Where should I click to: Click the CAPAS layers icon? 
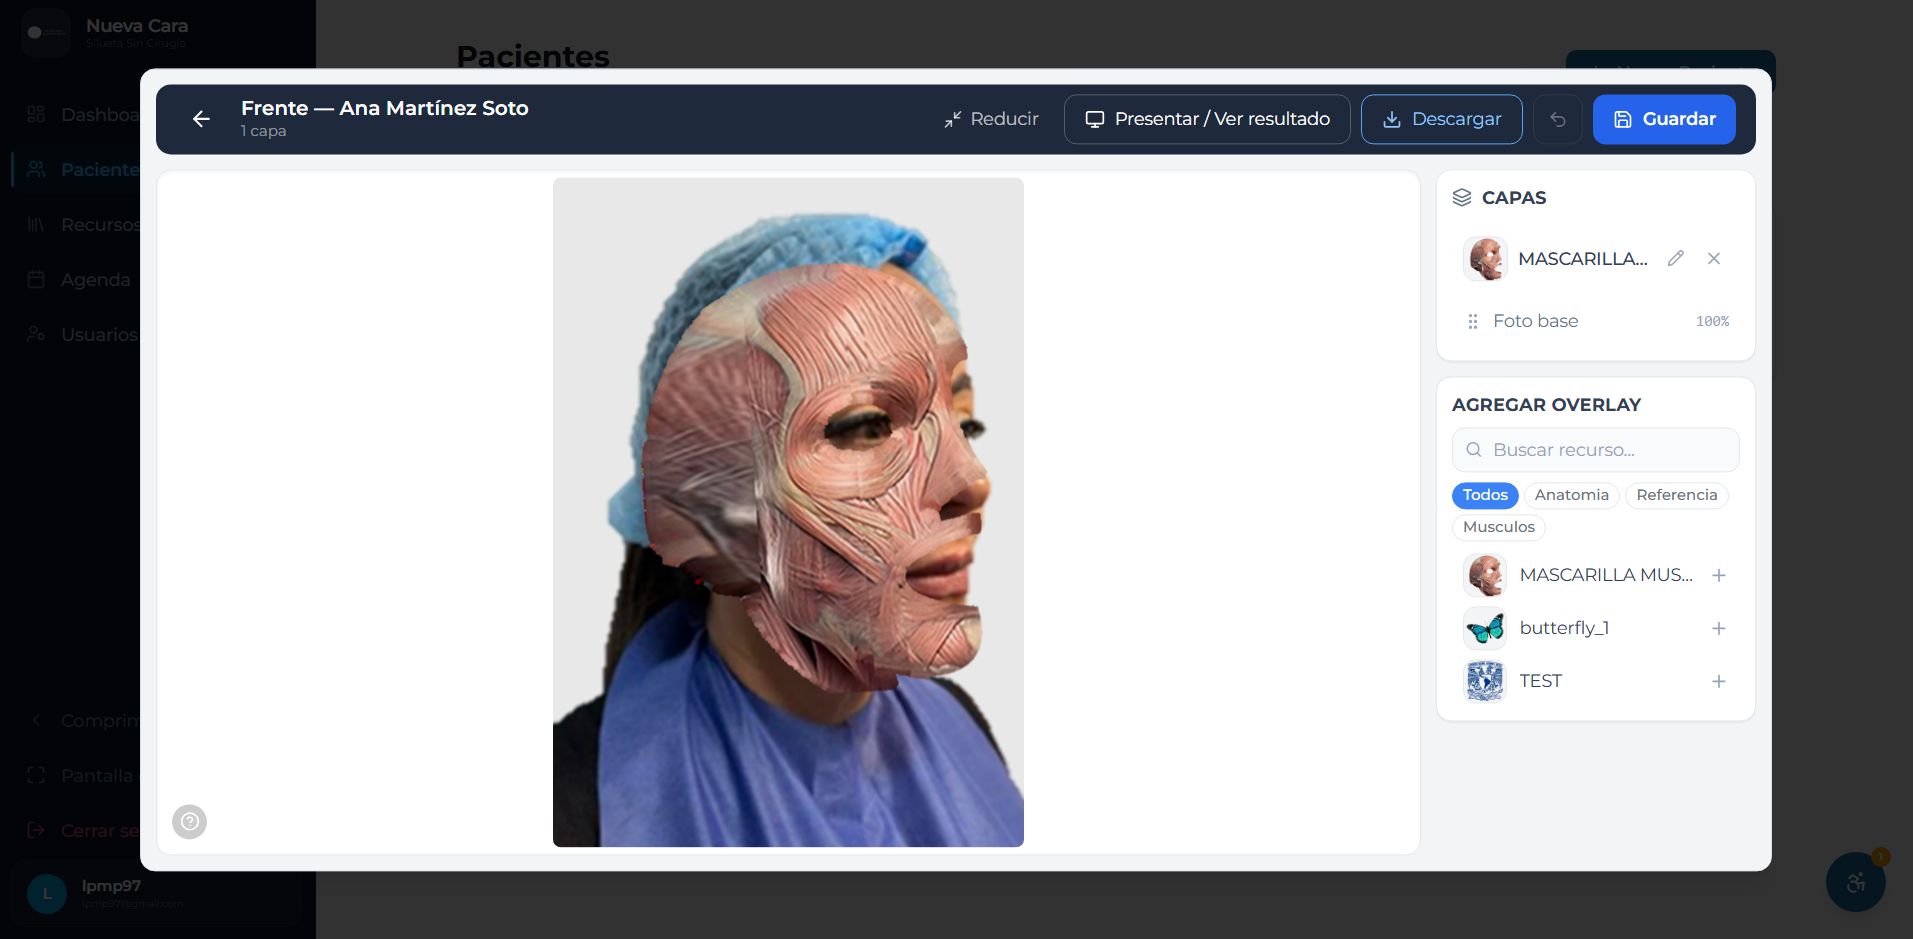[1462, 197]
